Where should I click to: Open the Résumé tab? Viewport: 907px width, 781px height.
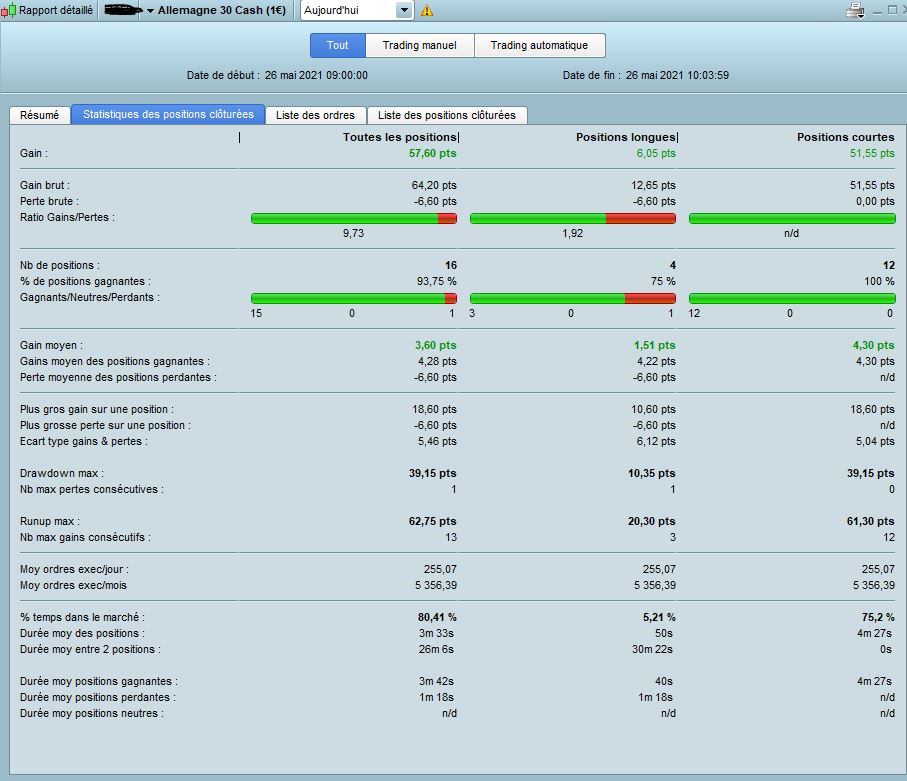40,115
